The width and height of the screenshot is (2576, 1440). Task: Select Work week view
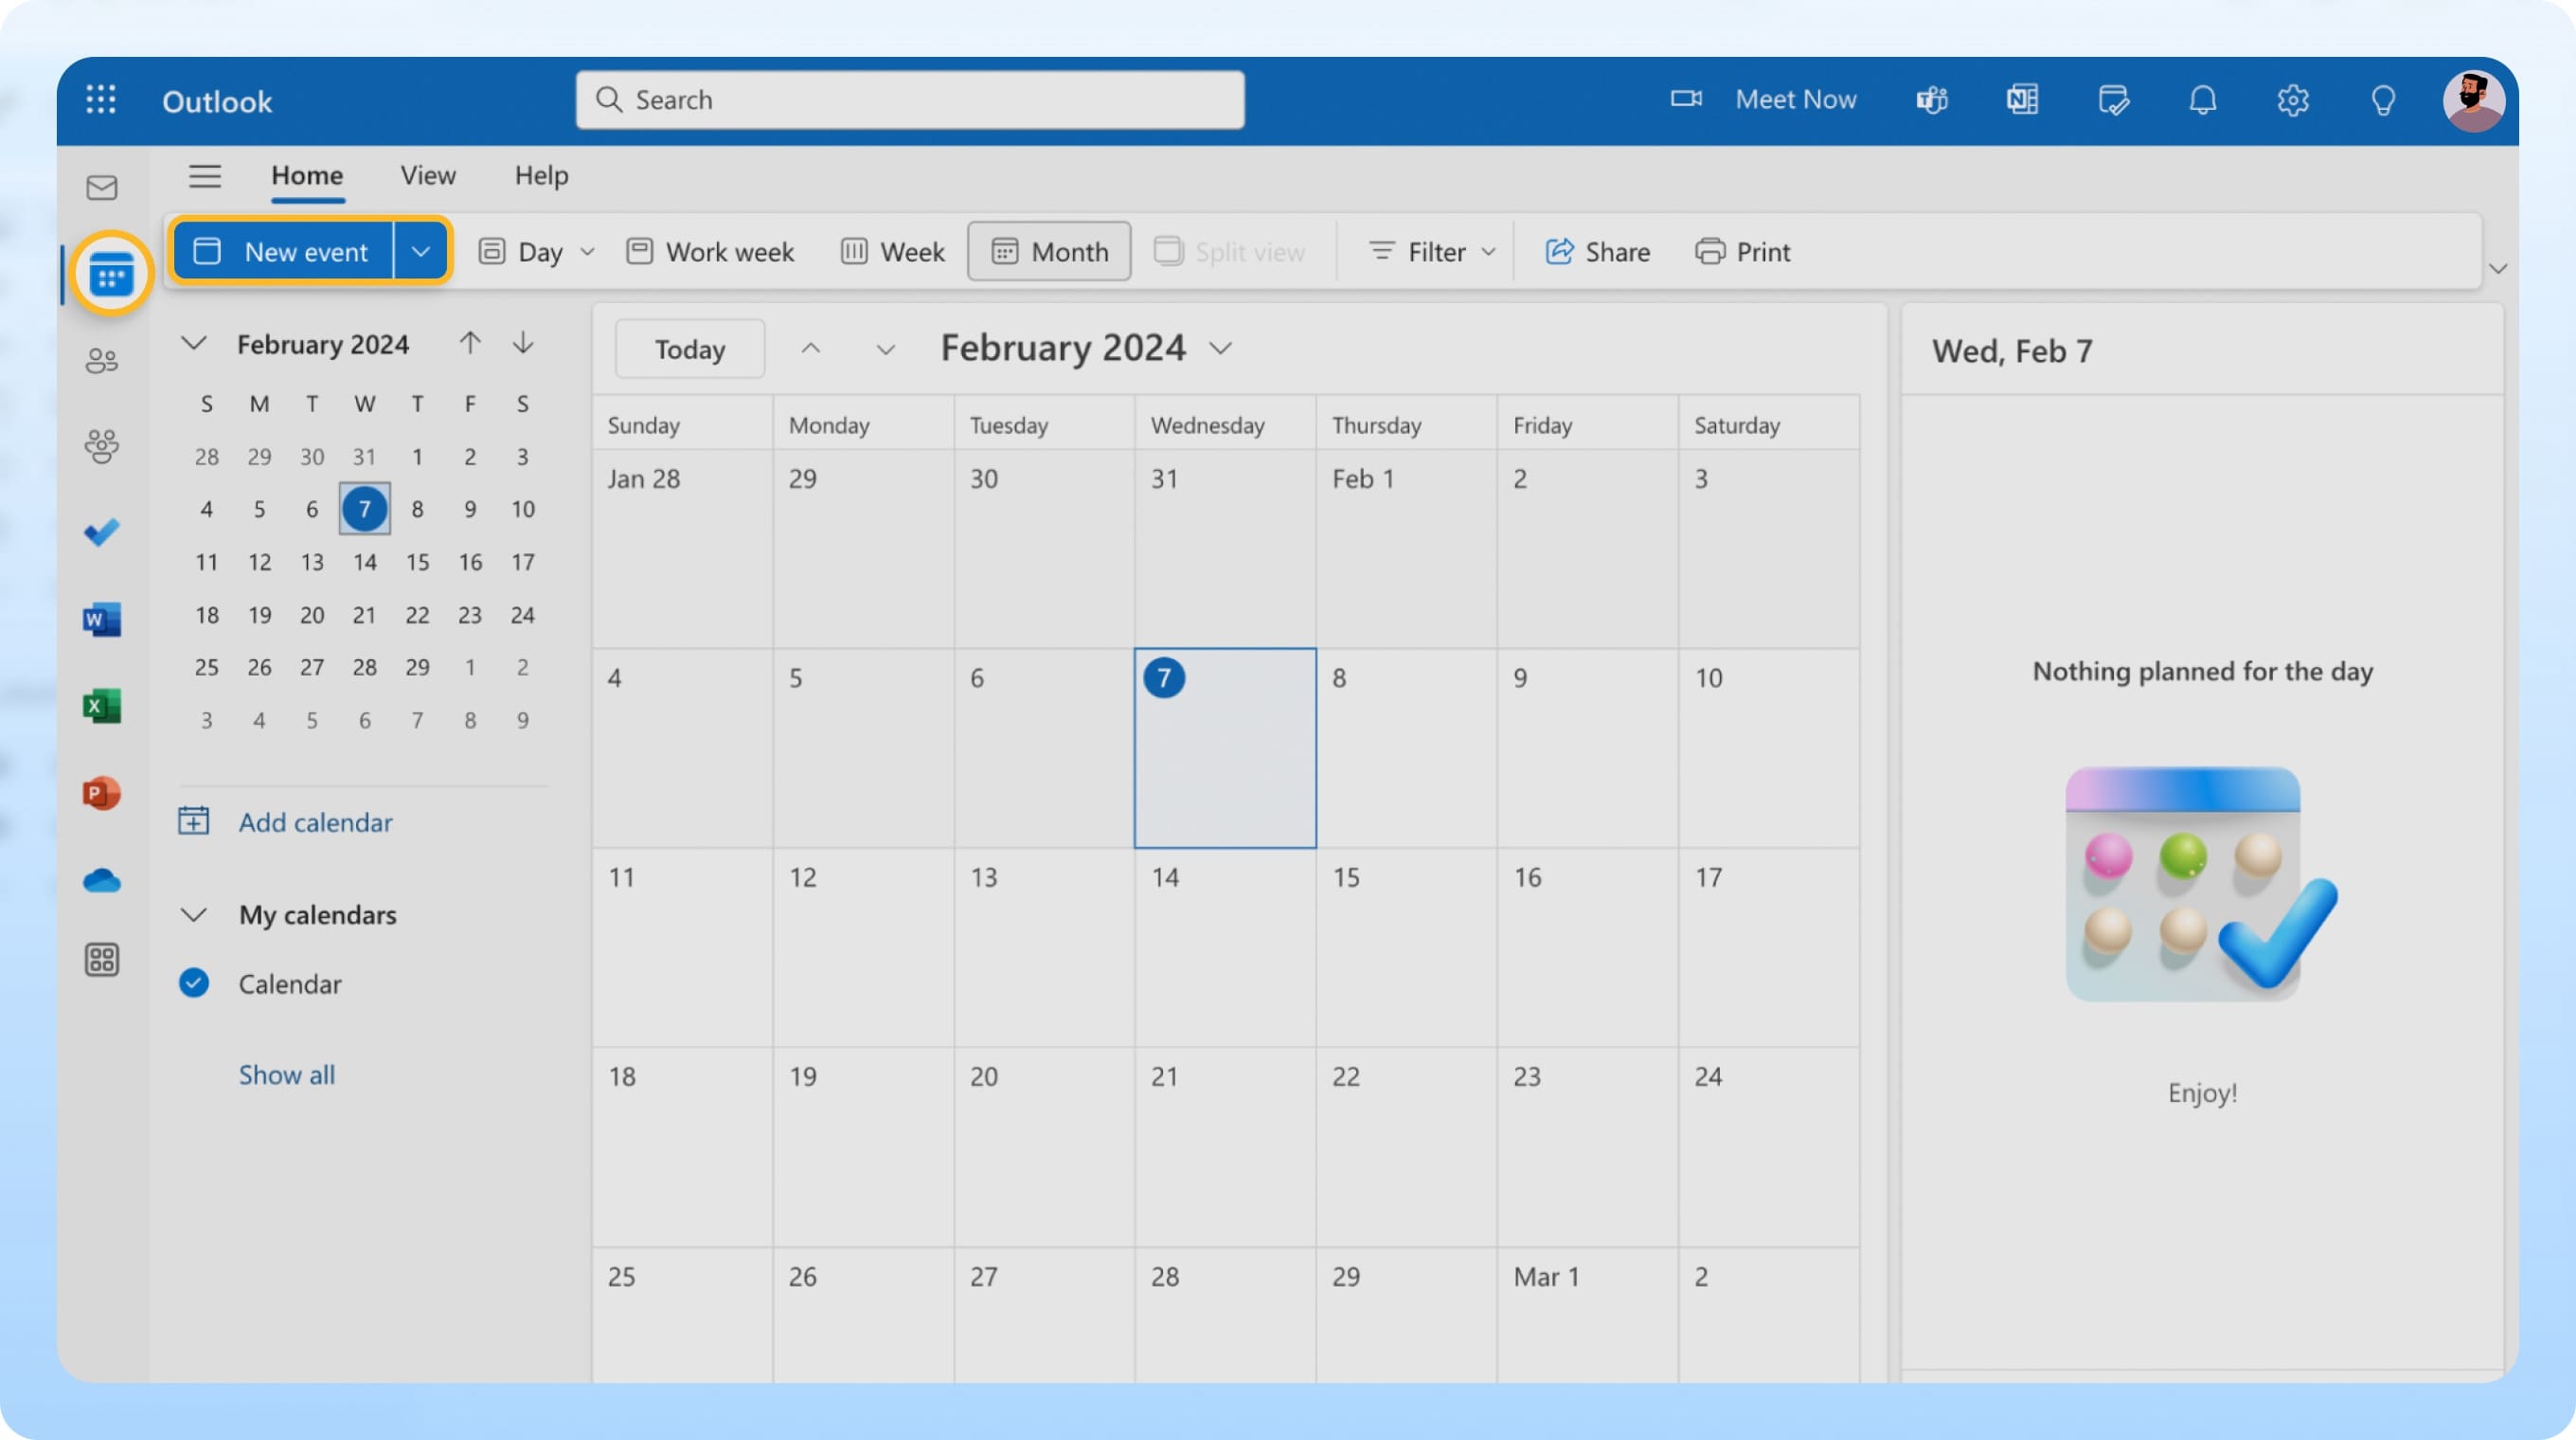[710, 251]
